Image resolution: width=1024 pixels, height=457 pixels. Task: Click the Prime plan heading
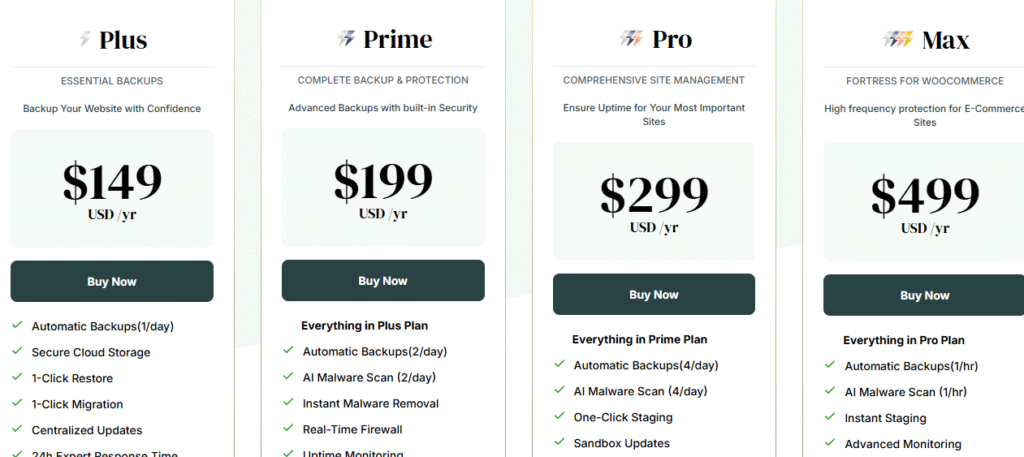pos(398,39)
